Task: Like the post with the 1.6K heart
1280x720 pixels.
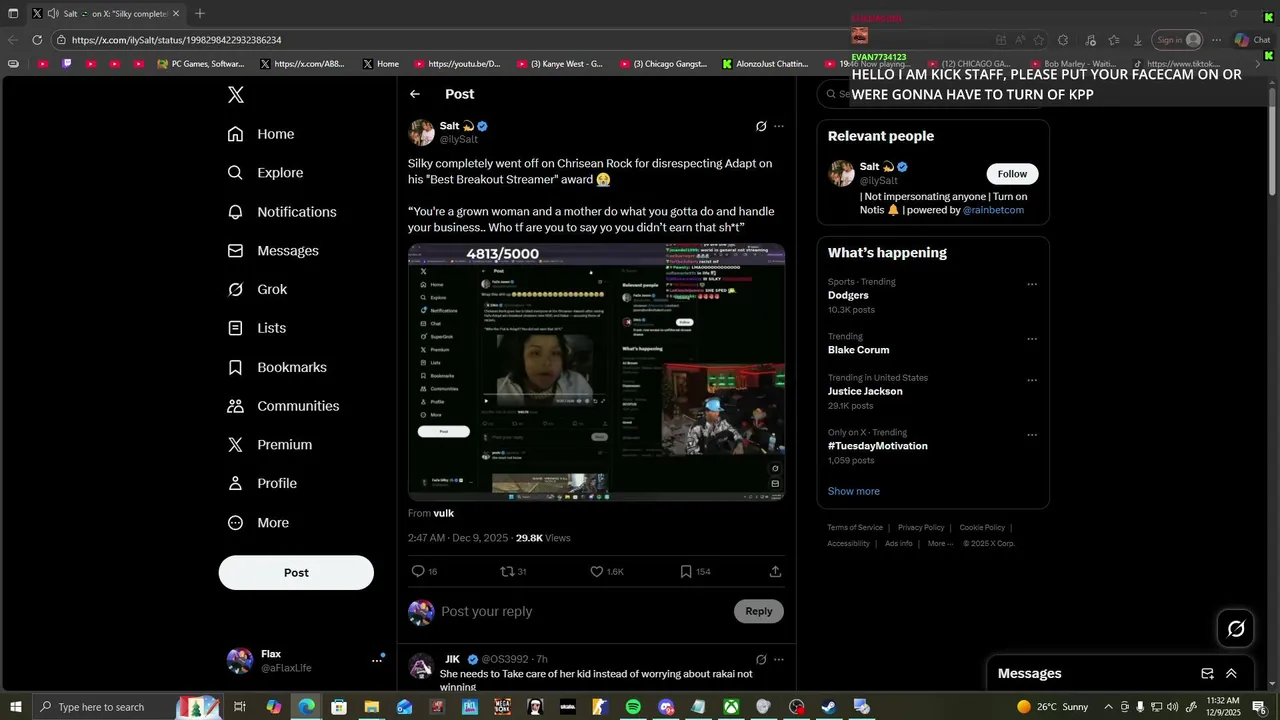Action: [597, 572]
